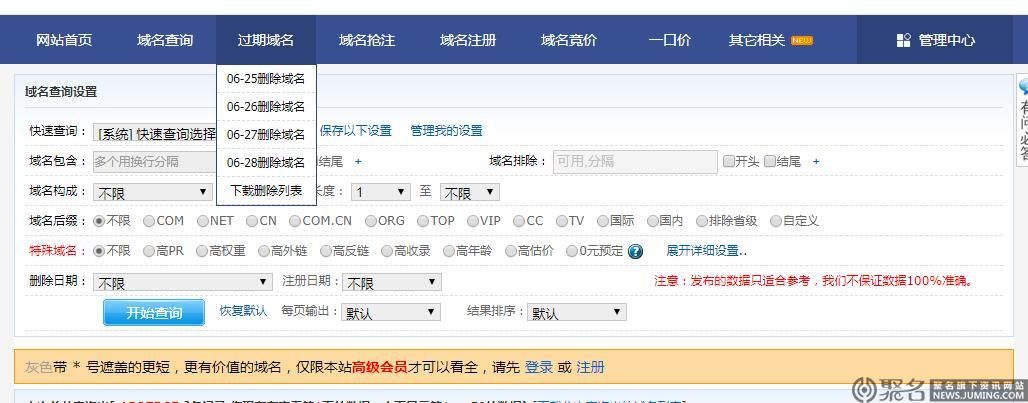The height and width of the screenshot is (403, 1028).
Task: Open 域名抢注 navigation item
Action: (x=367, y=40)
